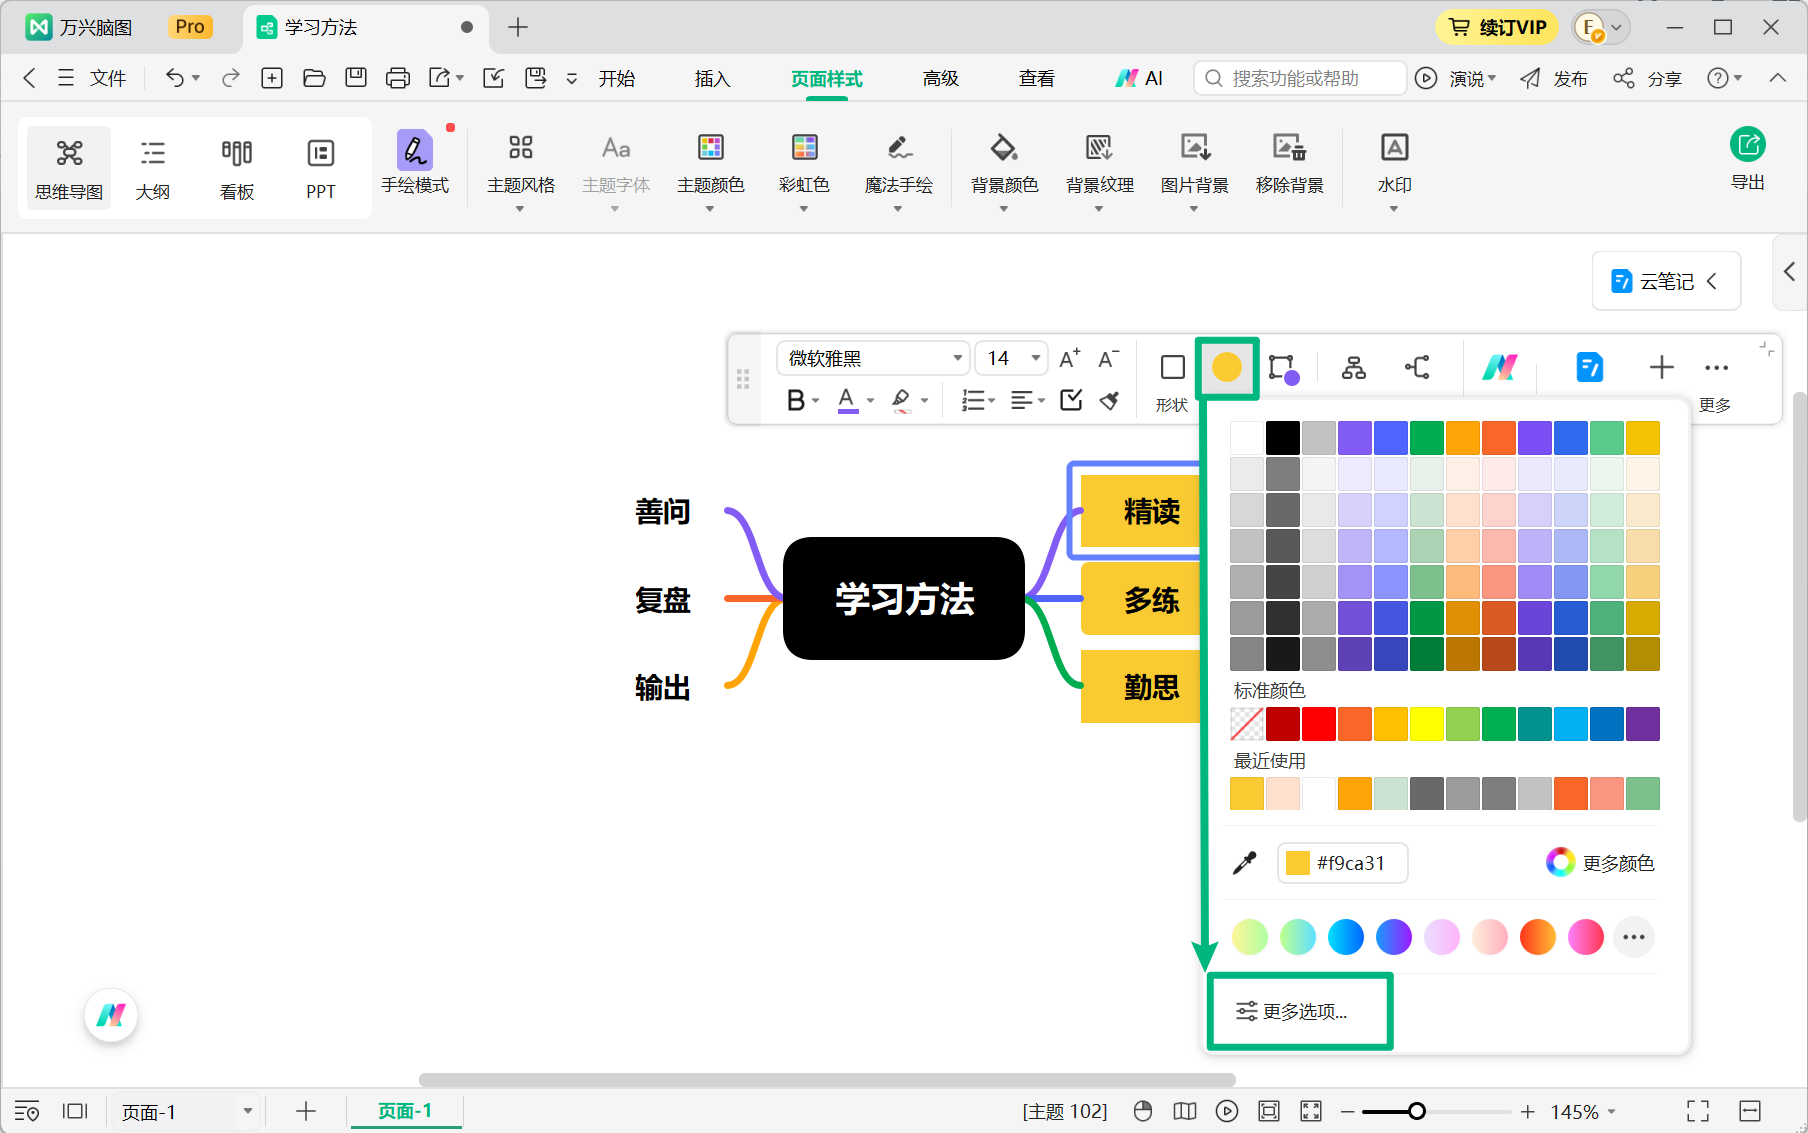Click the #f9ca31 hex color field
The image size is (1808, 1133).
click(x=1342, y=863)
